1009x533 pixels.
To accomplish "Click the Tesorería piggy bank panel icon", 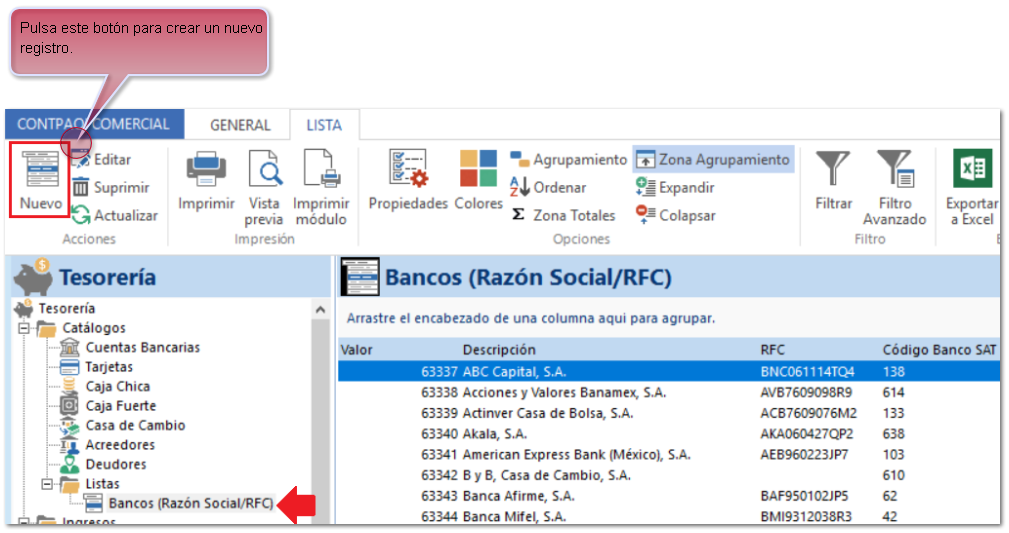I will (33, 277).
